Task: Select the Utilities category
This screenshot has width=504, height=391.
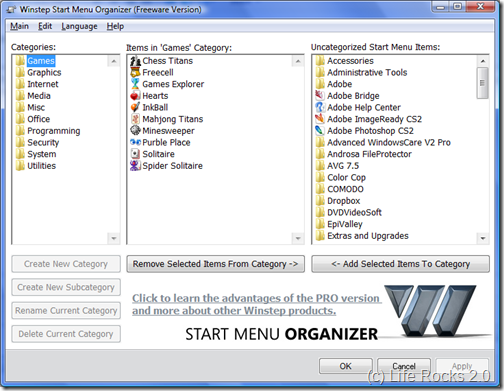Action: tap(42, 166)
